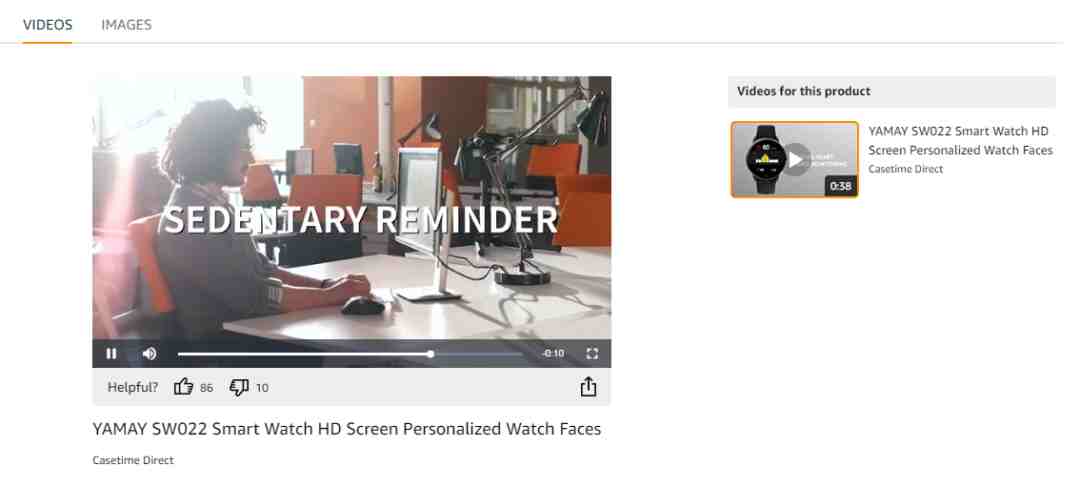Viewport: 1080px width, 487px height.
Task: Click the 10 unhelpful count
Action: (x=262, y=388)
